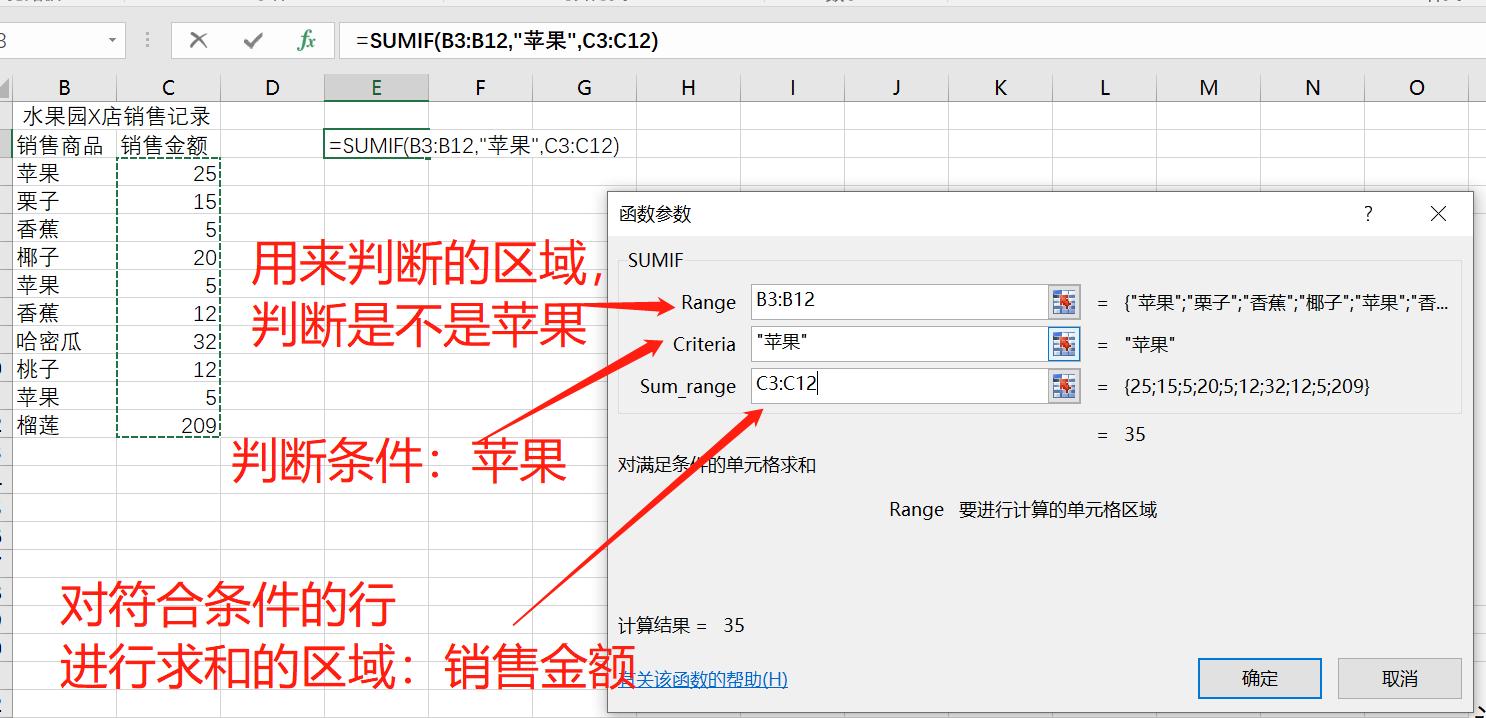The width and height of the screenshot is (1486, 718).
Task: Open the 有关该函数的帮助(H) help link
Action: 703,679
